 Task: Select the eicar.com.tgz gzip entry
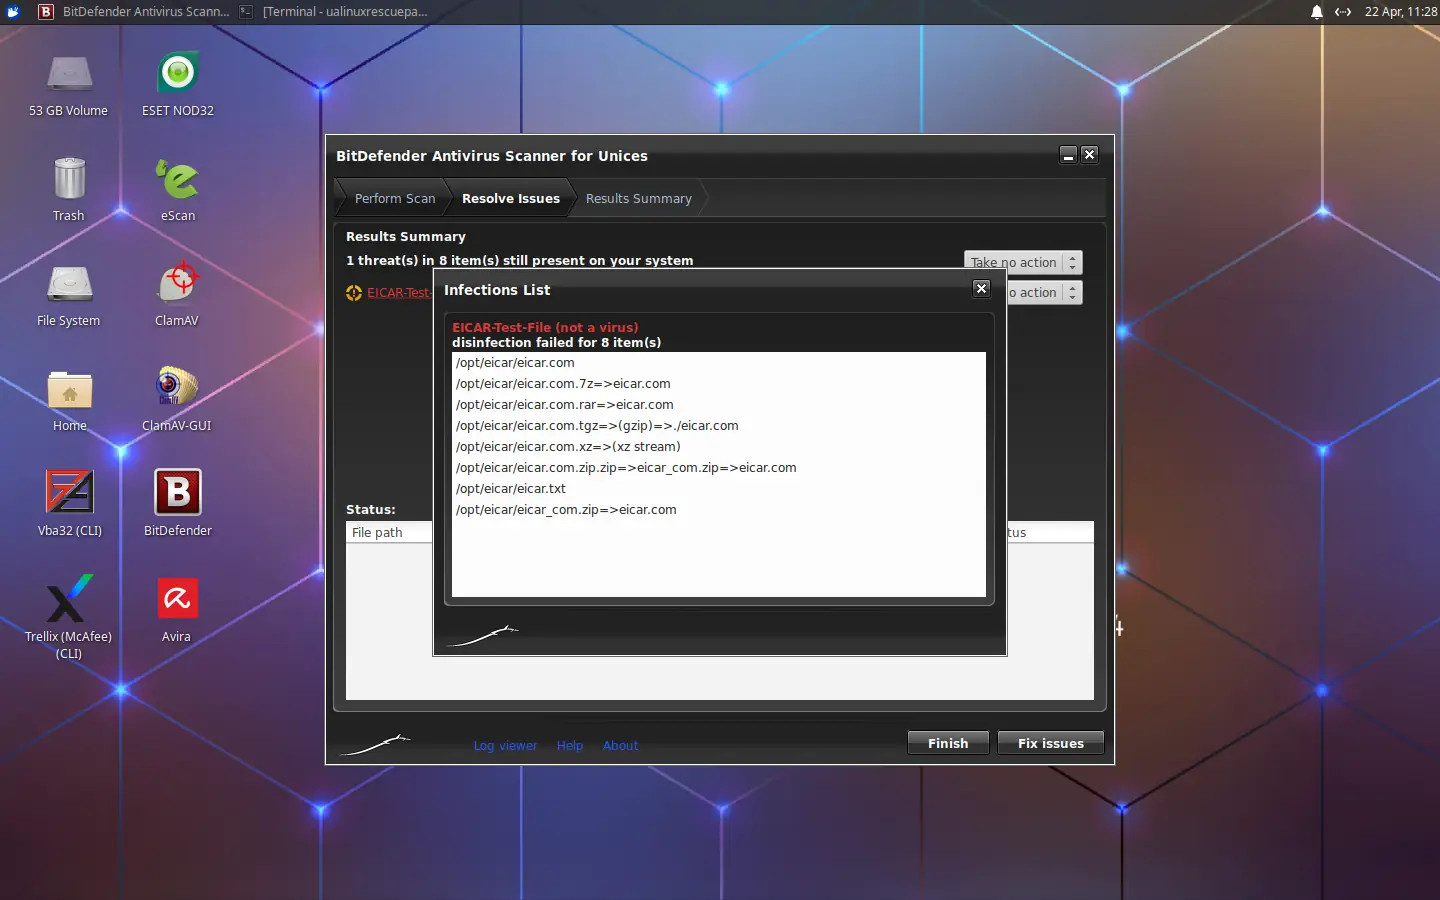coord(719,426)
